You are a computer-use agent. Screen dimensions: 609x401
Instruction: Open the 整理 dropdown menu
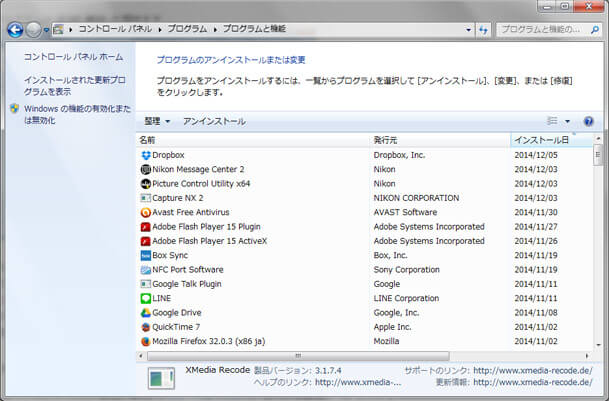tap(157, 121)
